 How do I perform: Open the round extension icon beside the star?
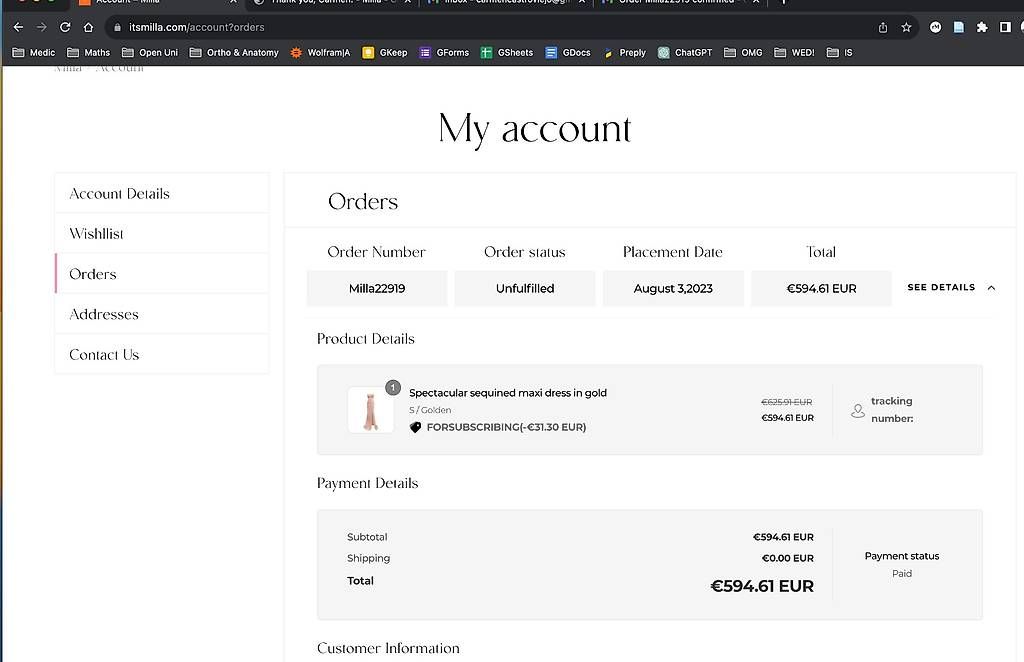pos(936,27)
